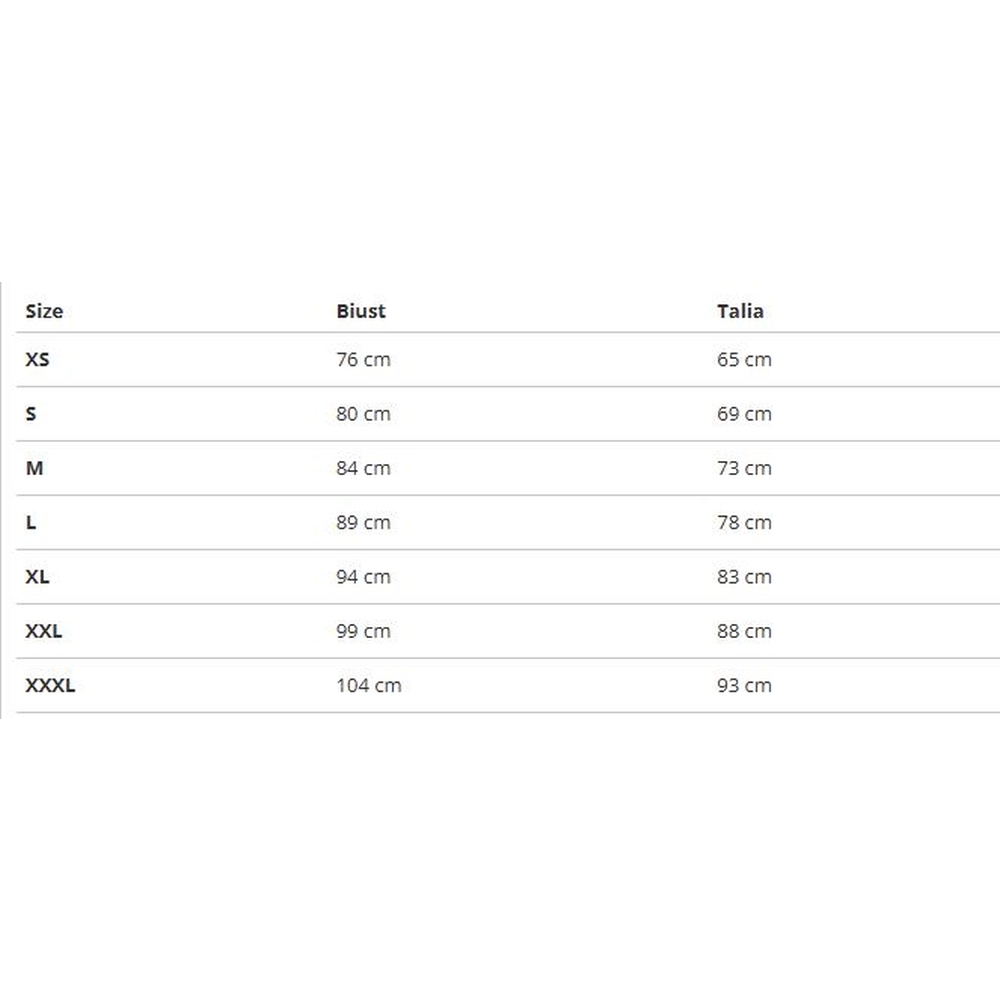Select the XS size row label
Viewport: 1000px width, 1000px height.
tap(37, 359)
